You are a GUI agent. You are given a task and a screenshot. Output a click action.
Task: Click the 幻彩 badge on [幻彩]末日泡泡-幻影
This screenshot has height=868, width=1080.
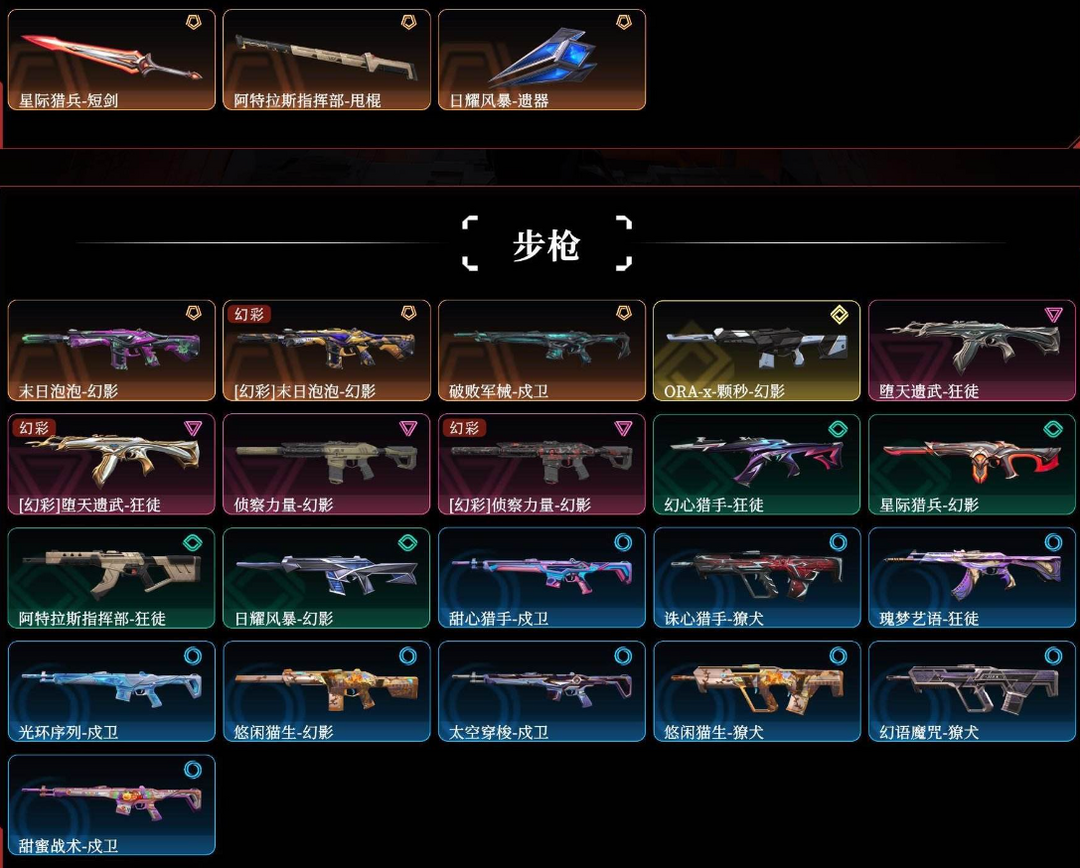249,314
